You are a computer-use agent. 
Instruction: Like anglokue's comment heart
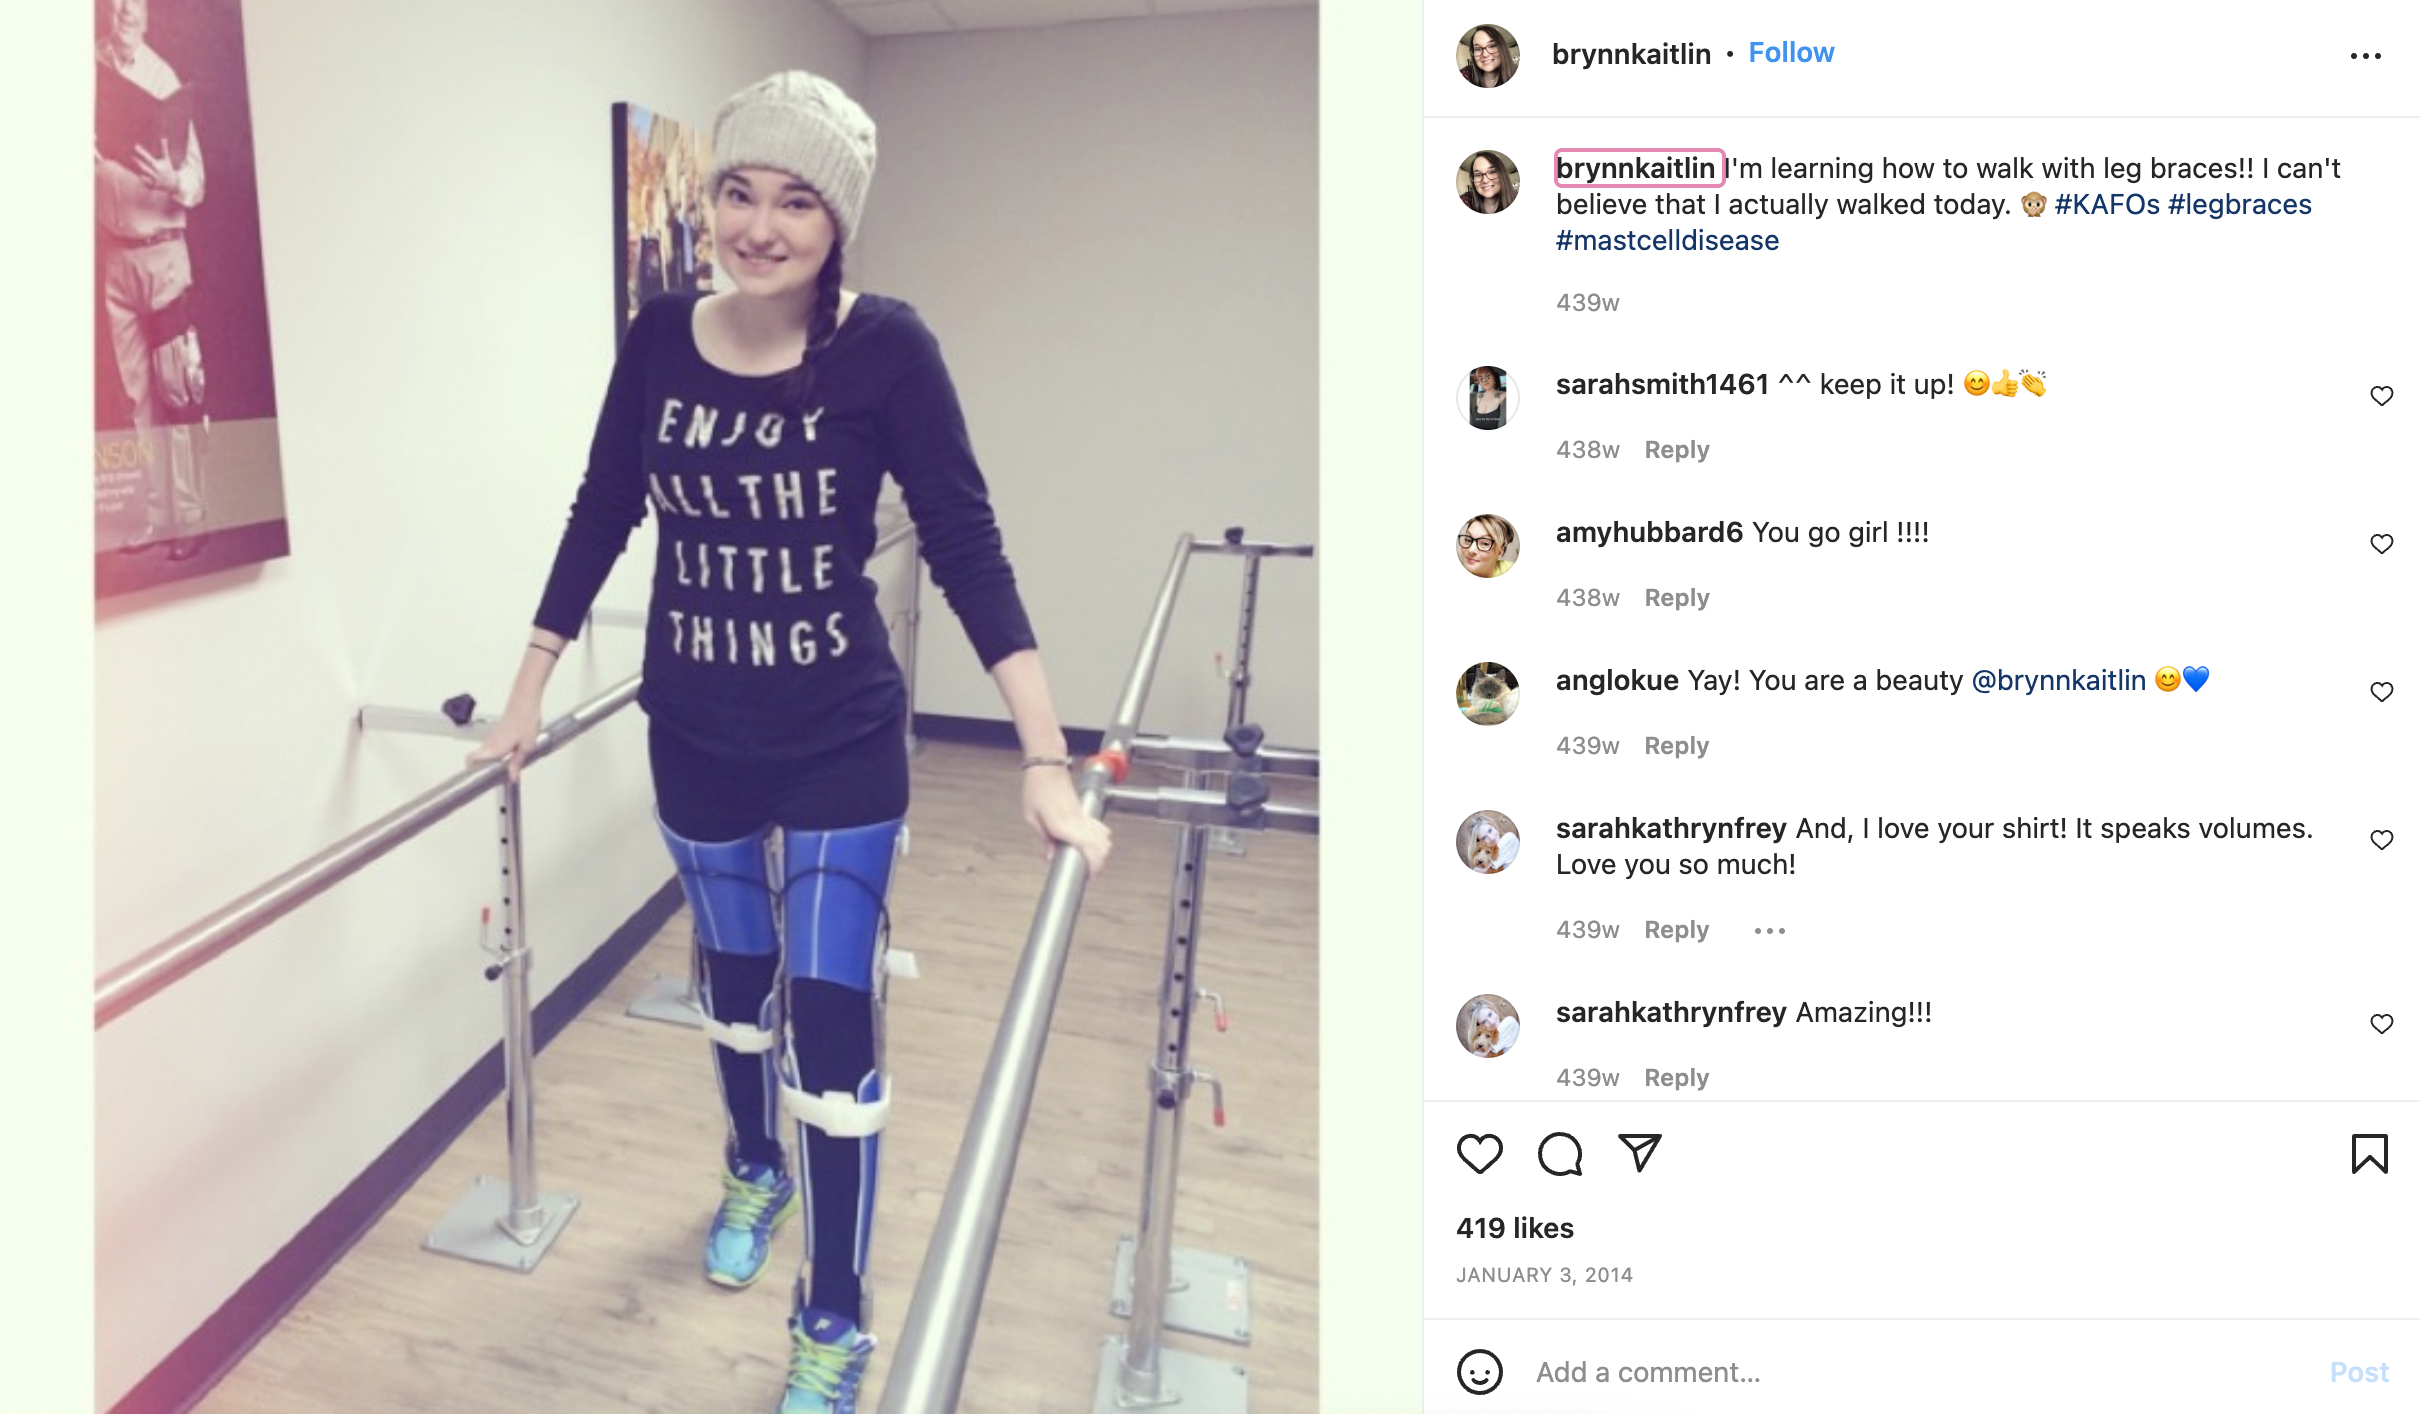click(2382, 692)
